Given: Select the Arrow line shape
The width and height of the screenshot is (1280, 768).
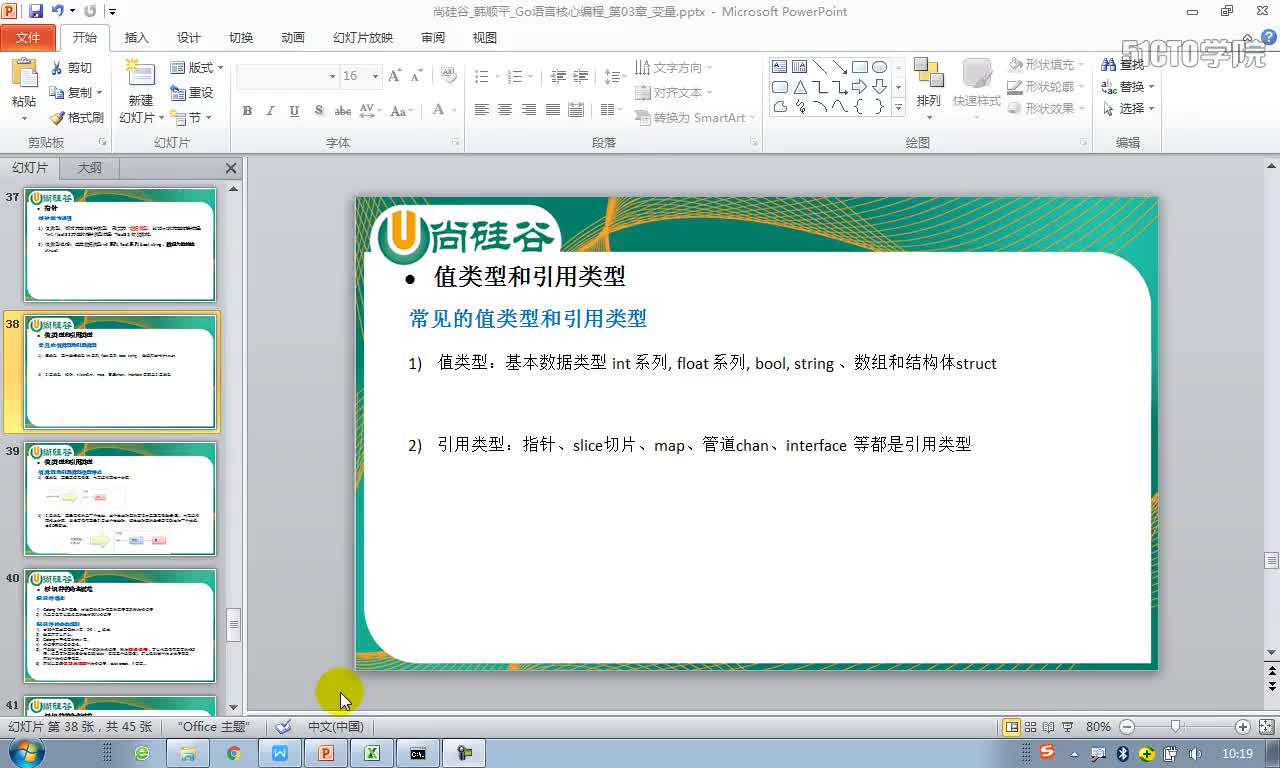Looking at the screenshot, I should [840, 67].
